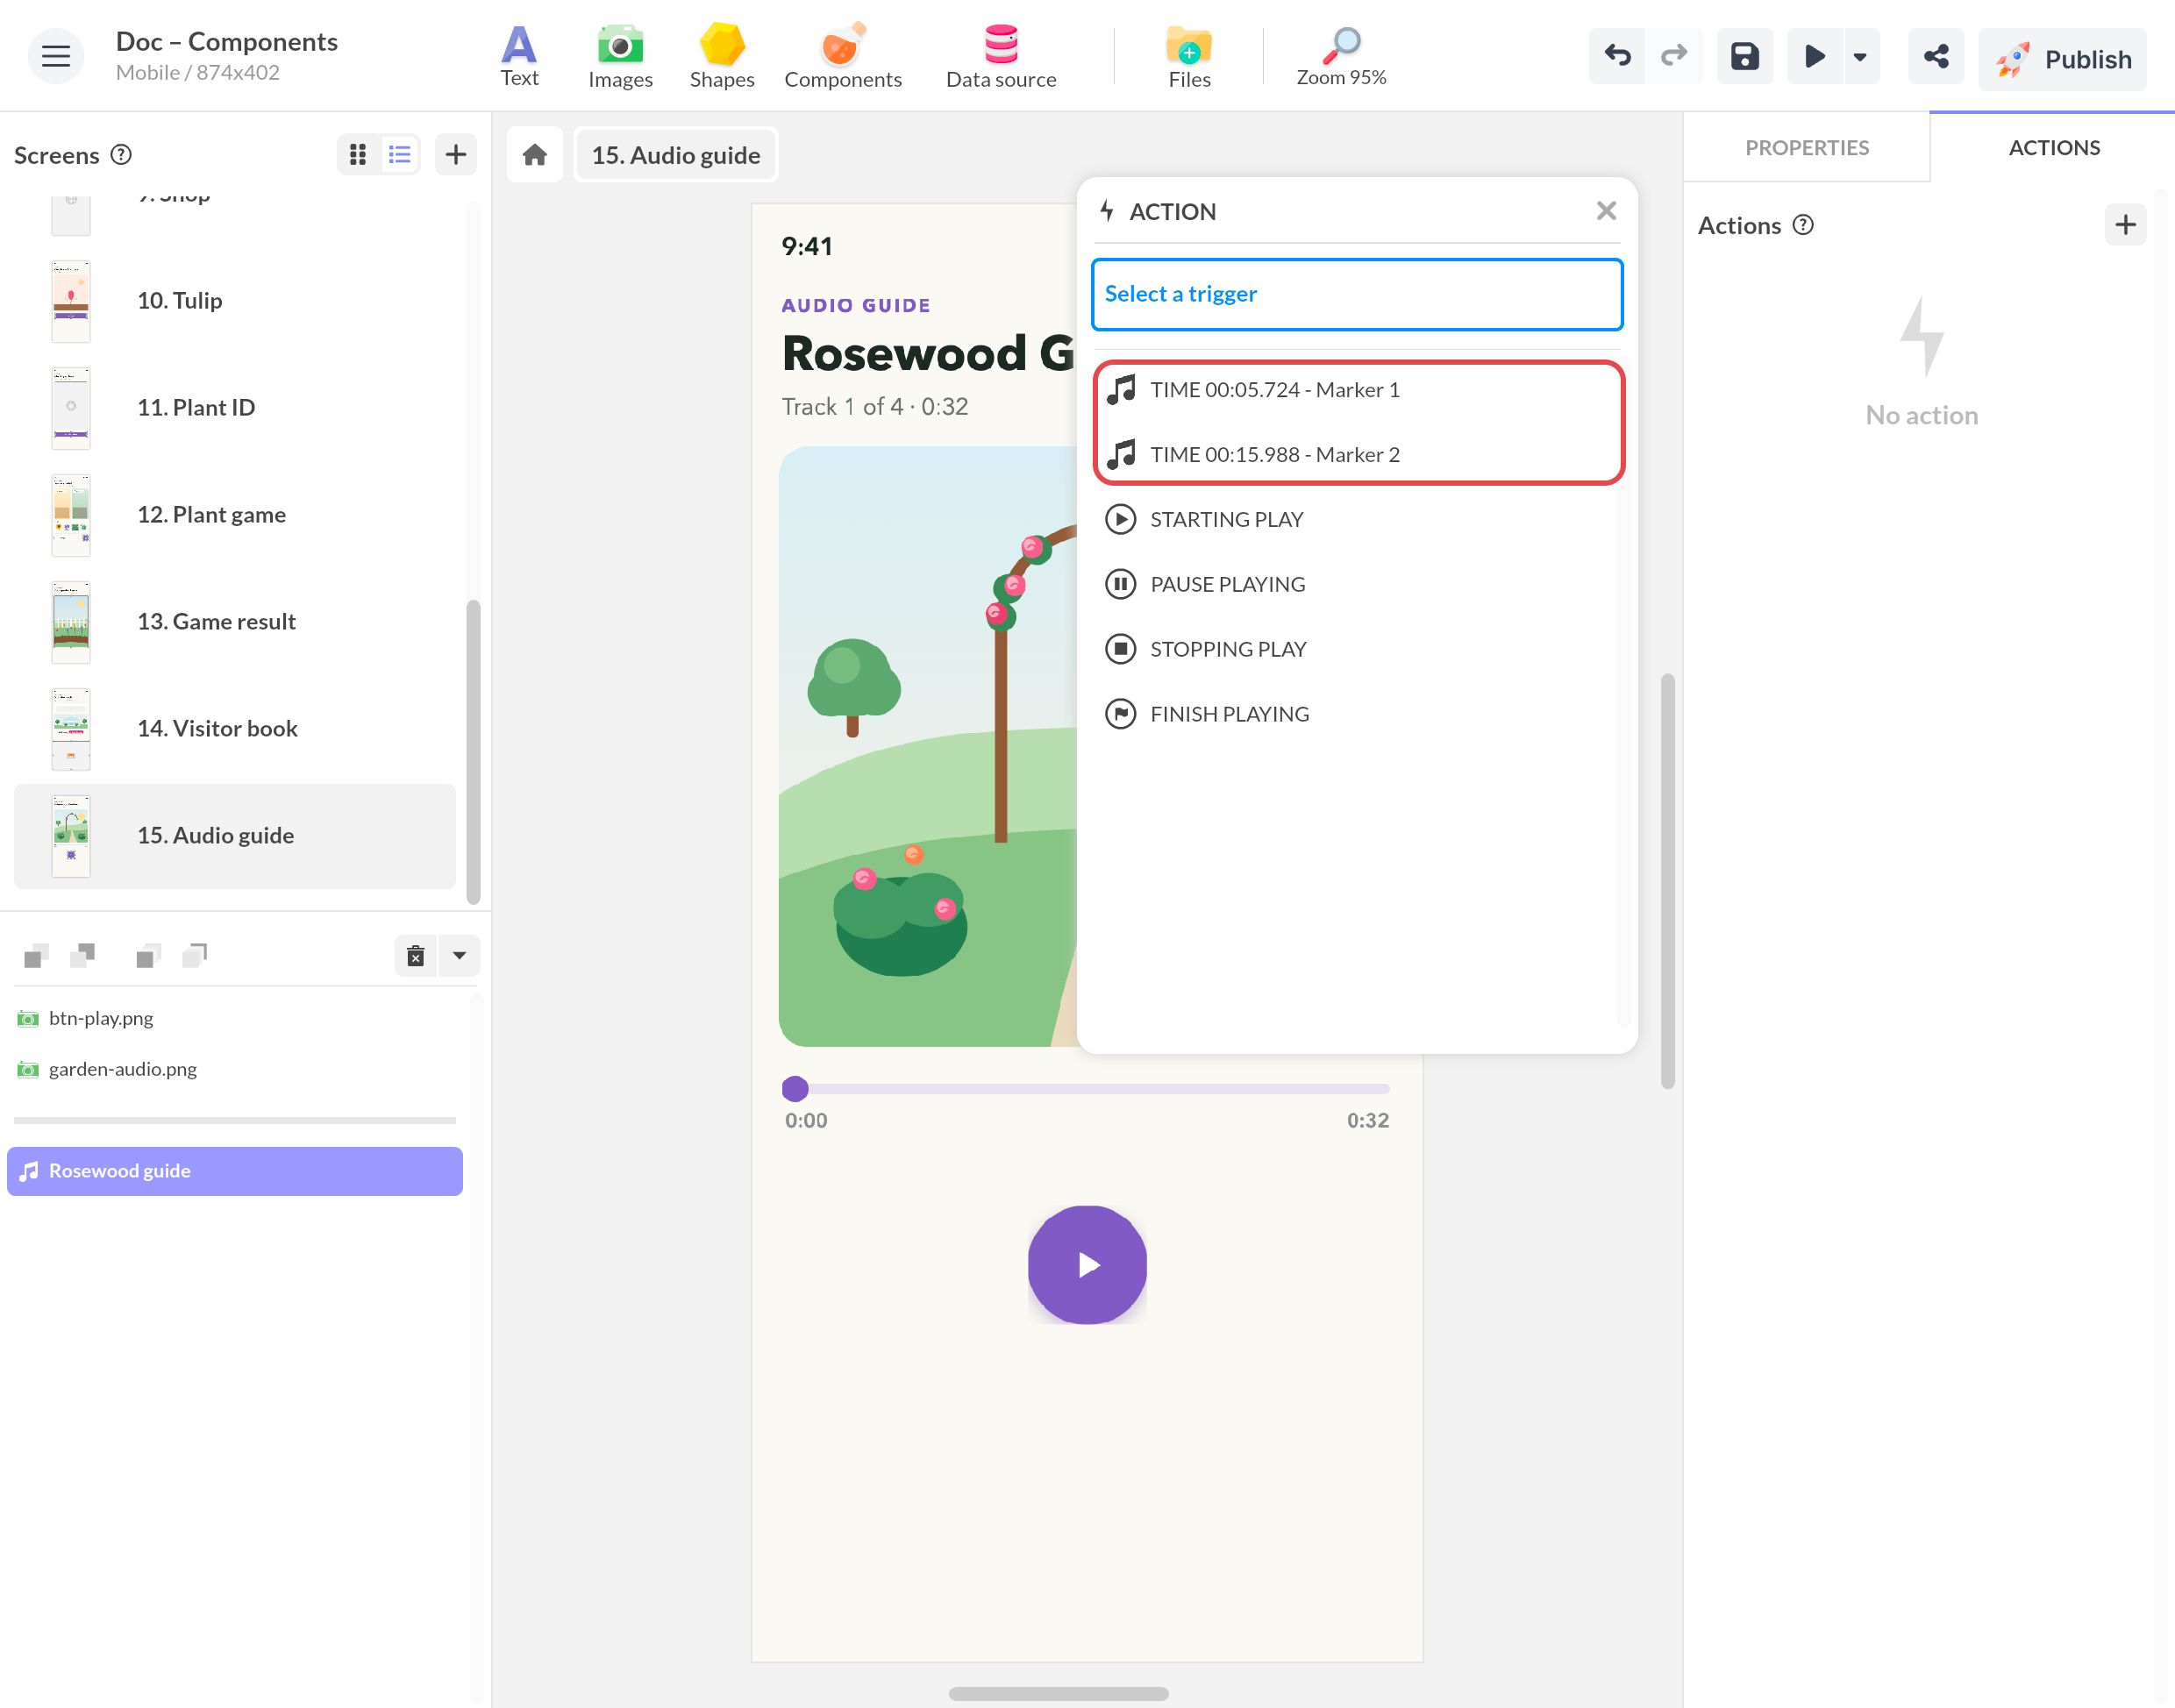Select the STARTING PLAY trigger
2175x1708 pixels.
pos(1357,519)
